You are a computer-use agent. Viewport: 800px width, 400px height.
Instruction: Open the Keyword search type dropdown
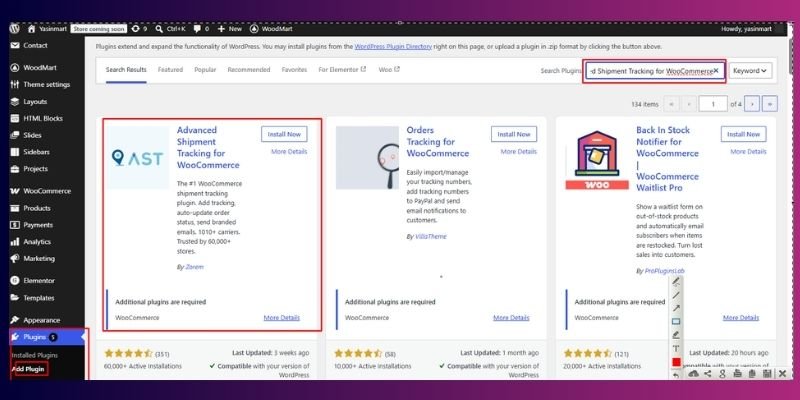(750, 71)
